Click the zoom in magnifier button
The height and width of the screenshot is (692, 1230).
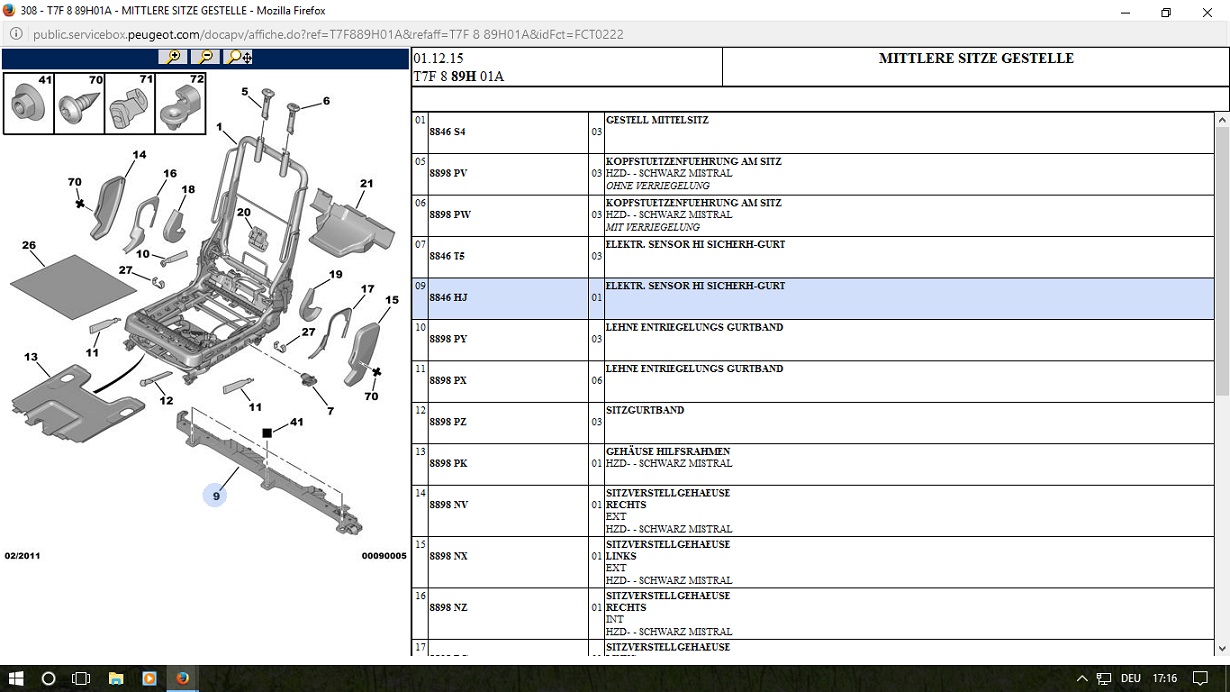coord(173,58)
